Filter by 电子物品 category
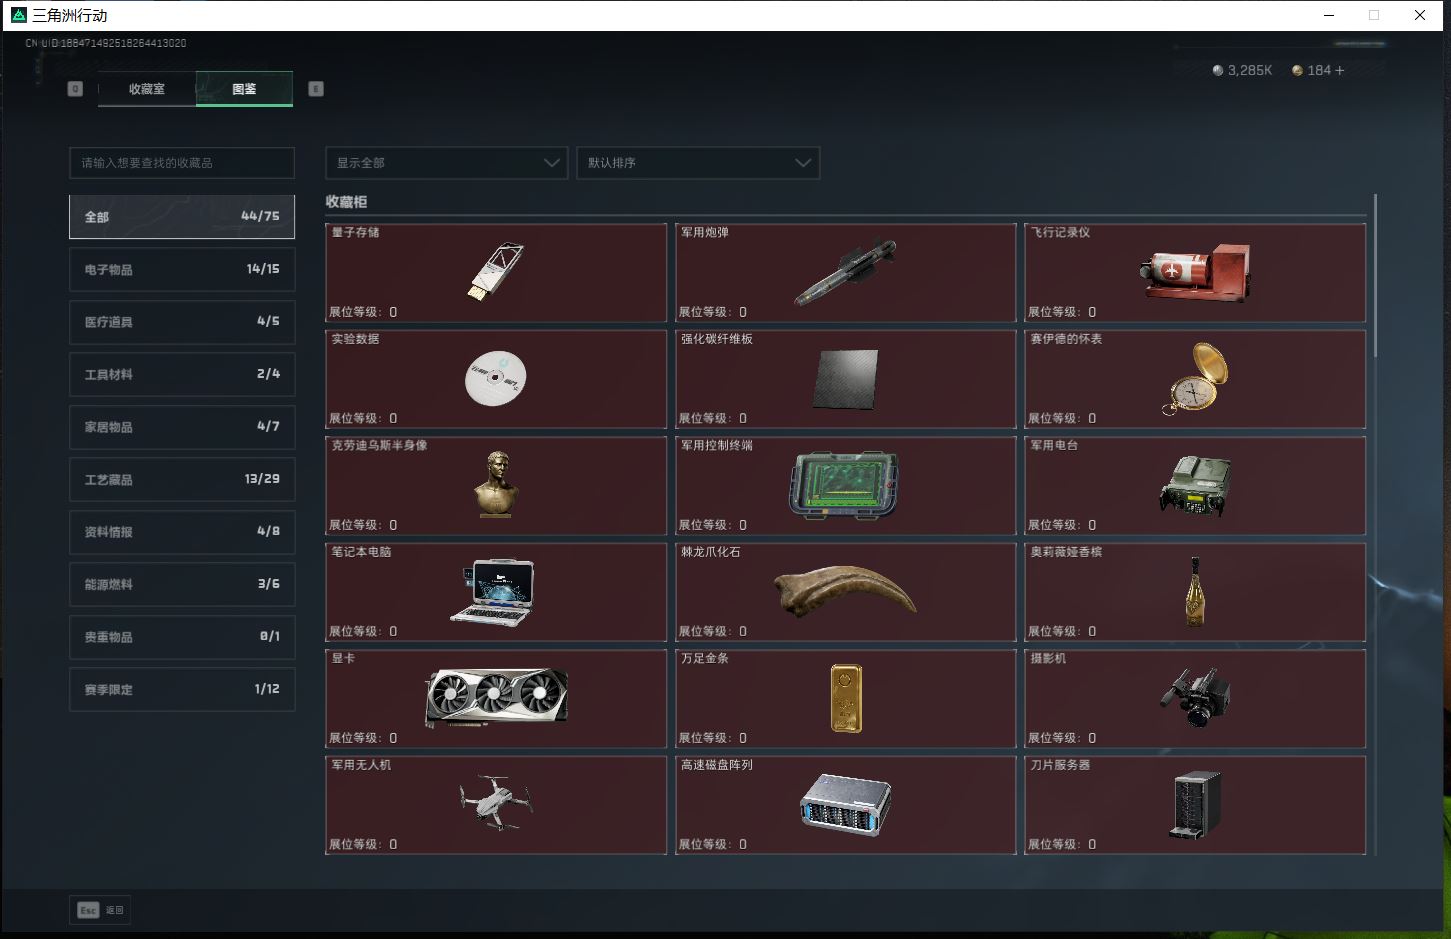1451x939 pixels. tap(182, 269)
